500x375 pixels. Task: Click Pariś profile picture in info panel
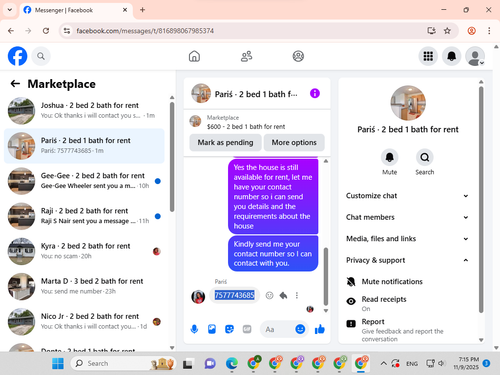point(408,103)
